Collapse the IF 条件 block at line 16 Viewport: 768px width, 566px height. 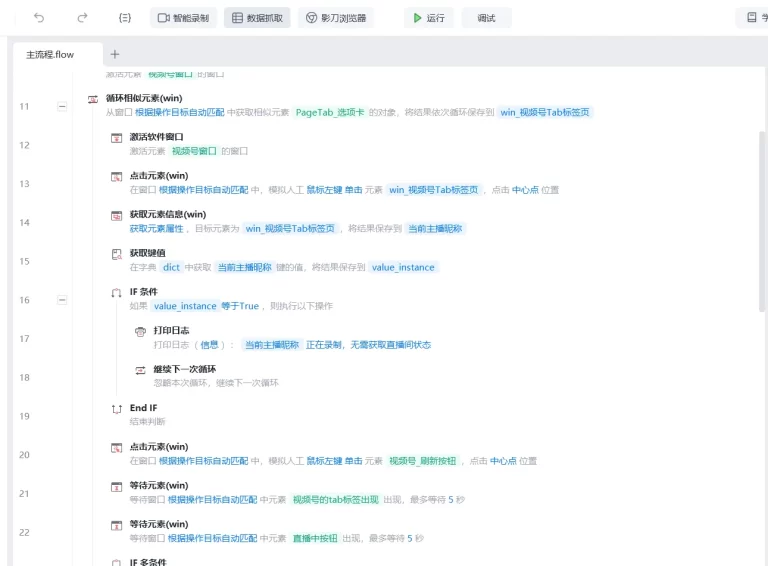[62, 299]
